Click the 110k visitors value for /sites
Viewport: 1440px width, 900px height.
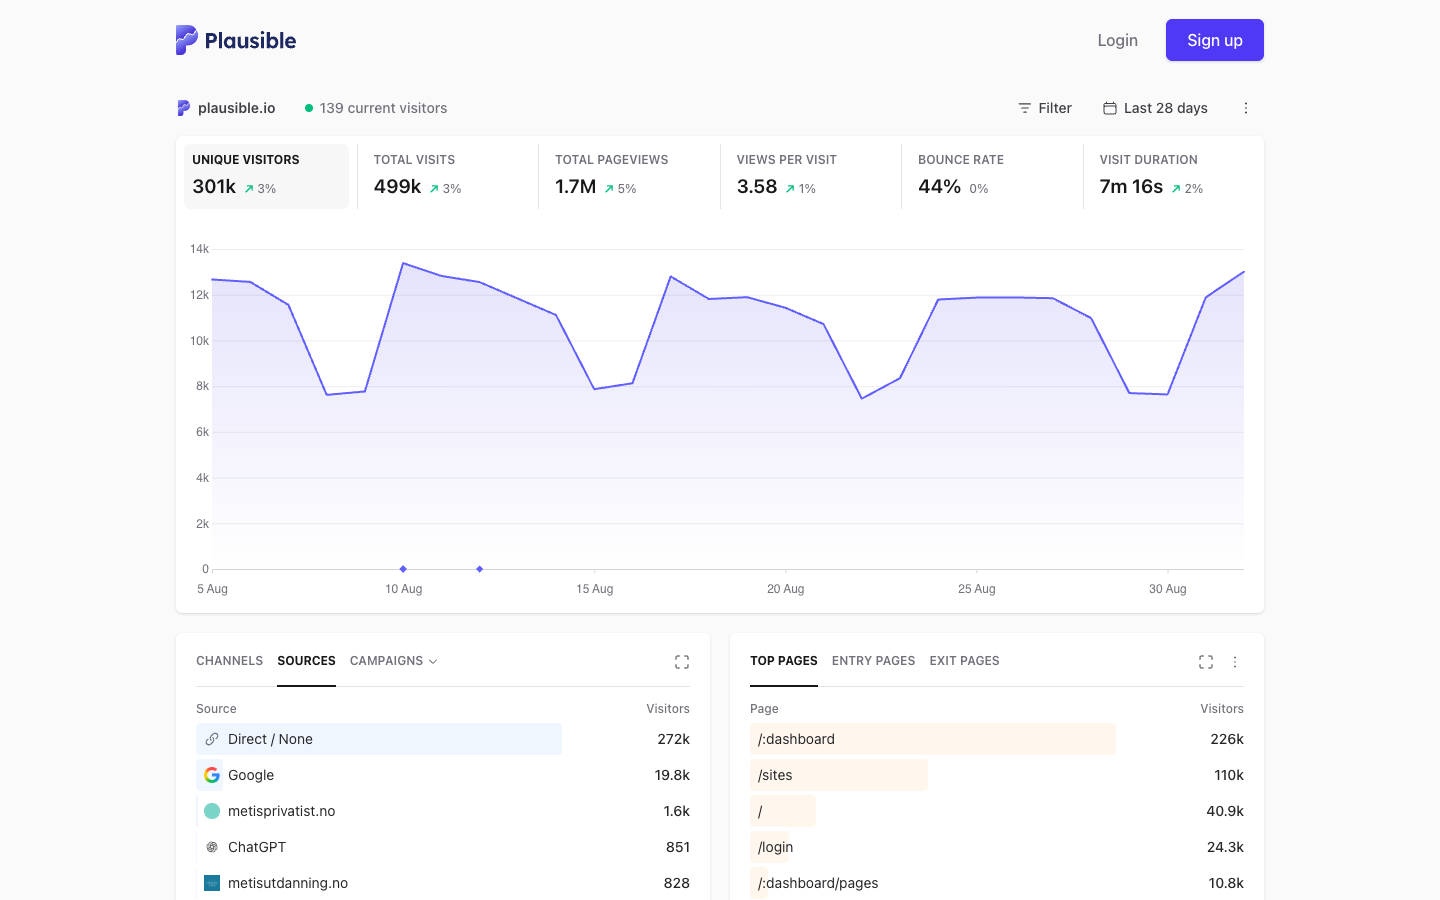tap(1229, 775)
